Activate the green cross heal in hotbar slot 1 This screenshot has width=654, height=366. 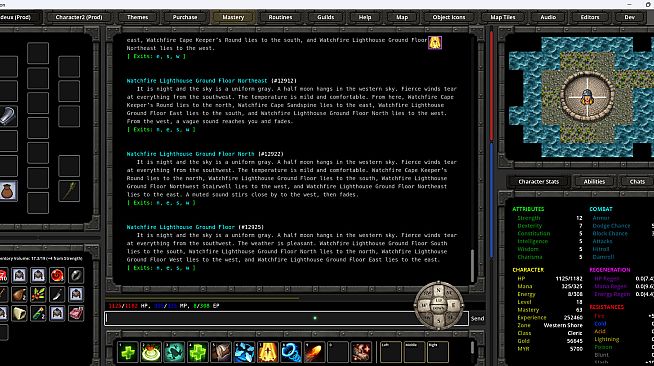point(128,352)
